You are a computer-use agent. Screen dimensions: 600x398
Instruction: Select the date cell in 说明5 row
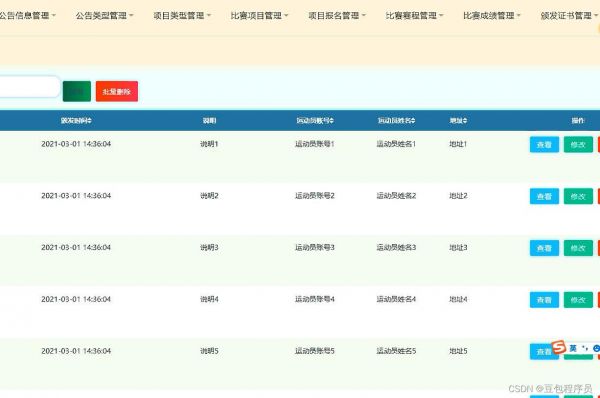(x=76, y=351)
